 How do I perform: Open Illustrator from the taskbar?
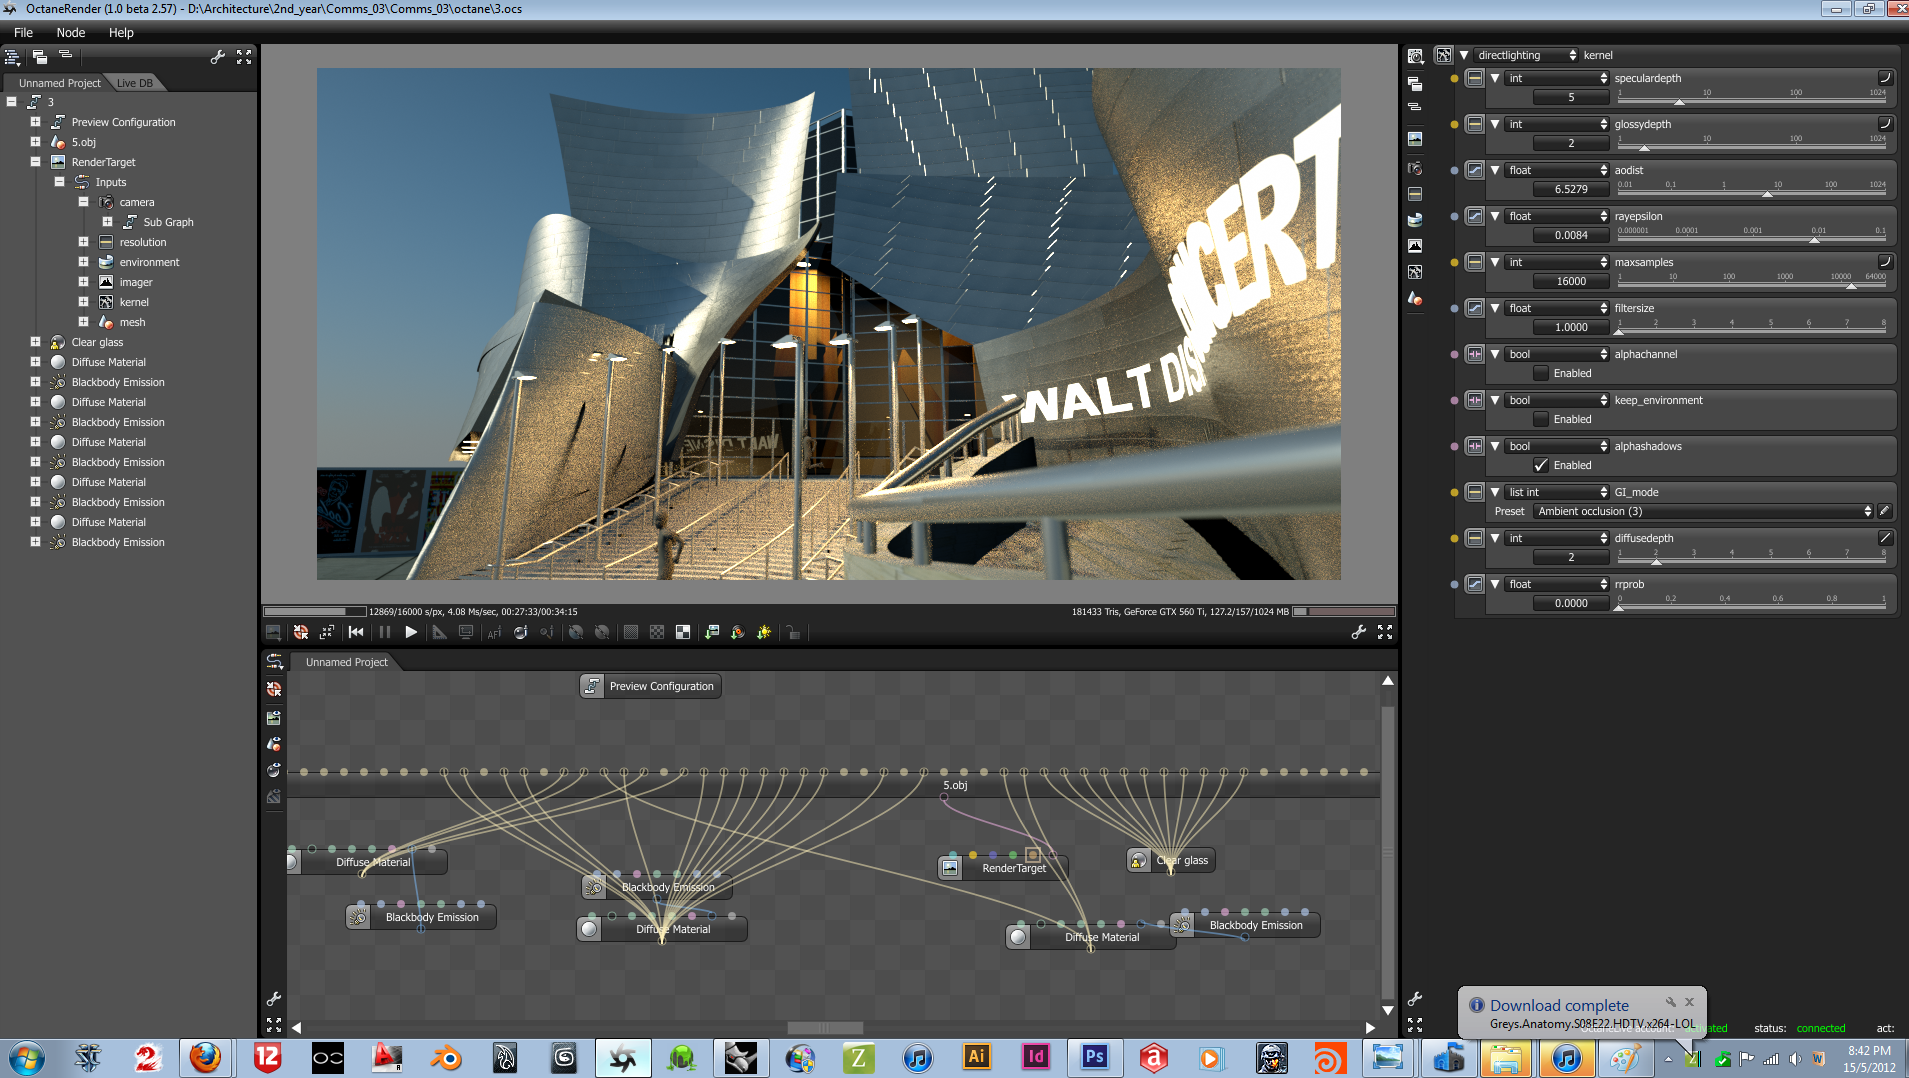(977, 1058)
